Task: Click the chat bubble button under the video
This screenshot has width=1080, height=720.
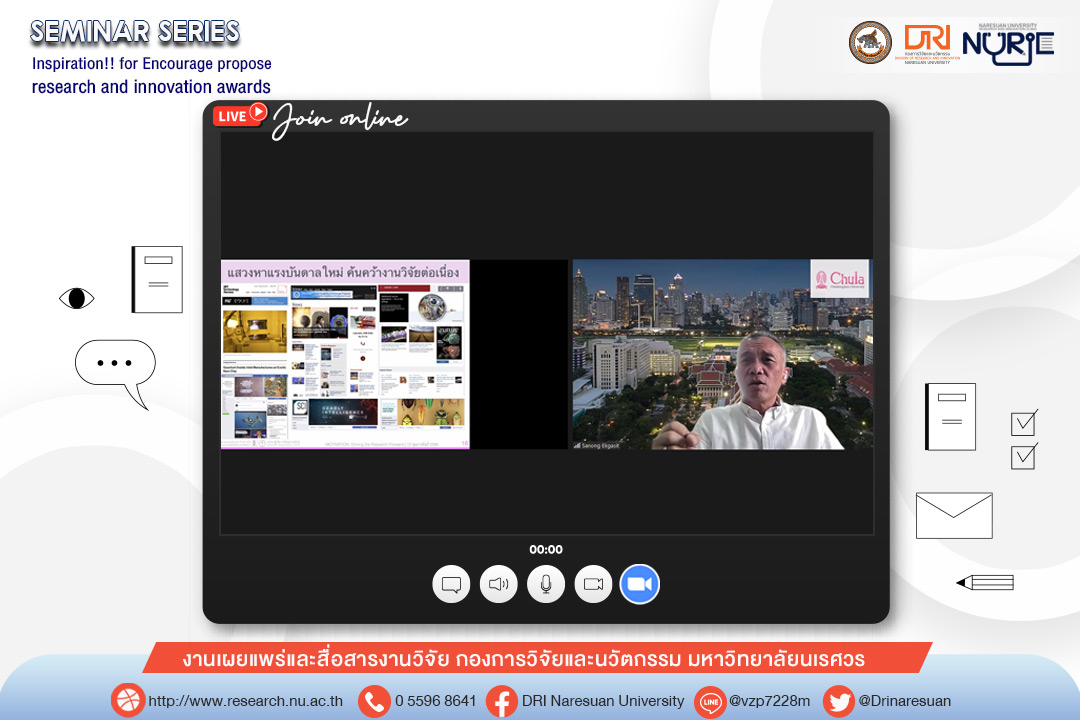Action: click(451, 584)
